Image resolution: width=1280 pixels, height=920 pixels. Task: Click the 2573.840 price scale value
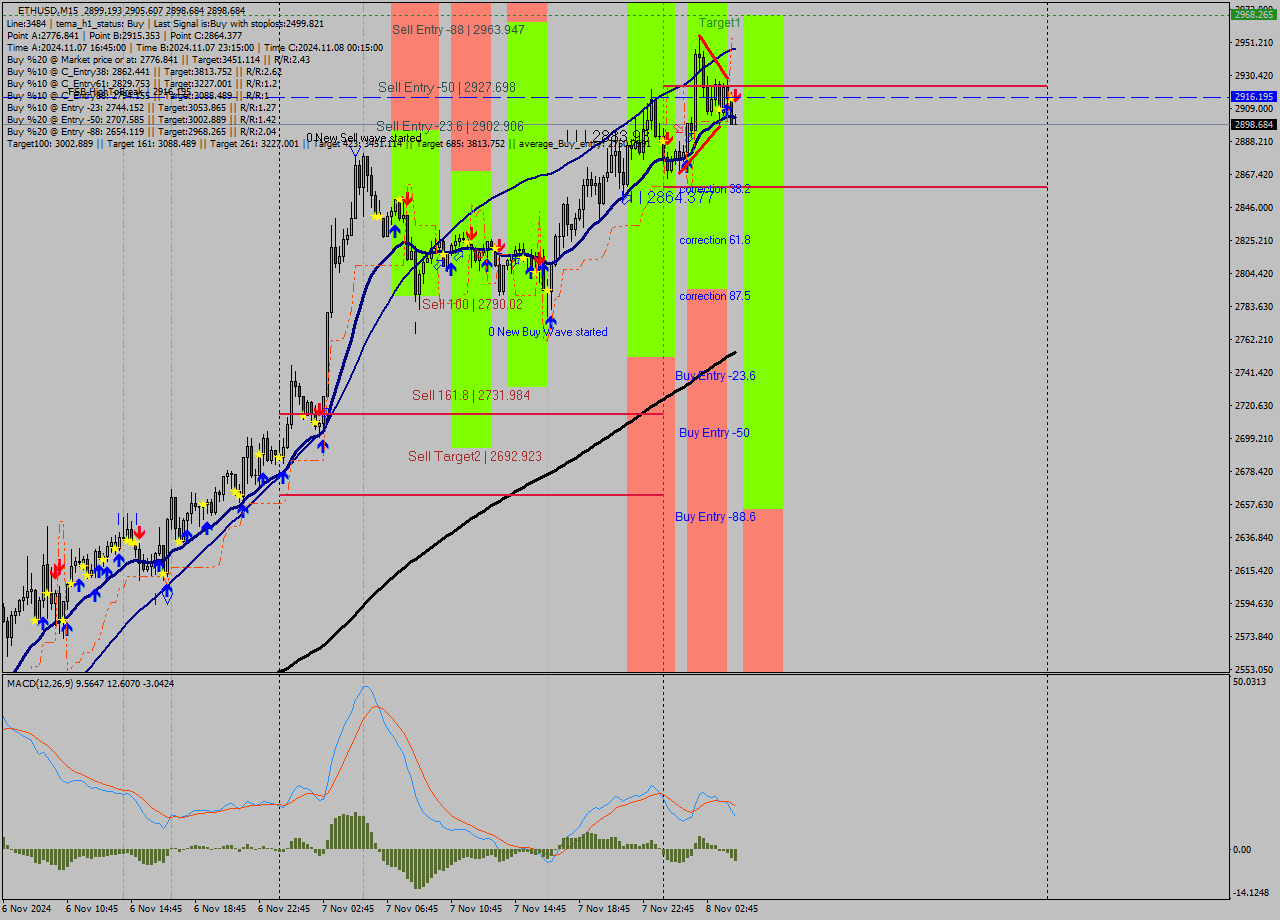coord(1253,637)
